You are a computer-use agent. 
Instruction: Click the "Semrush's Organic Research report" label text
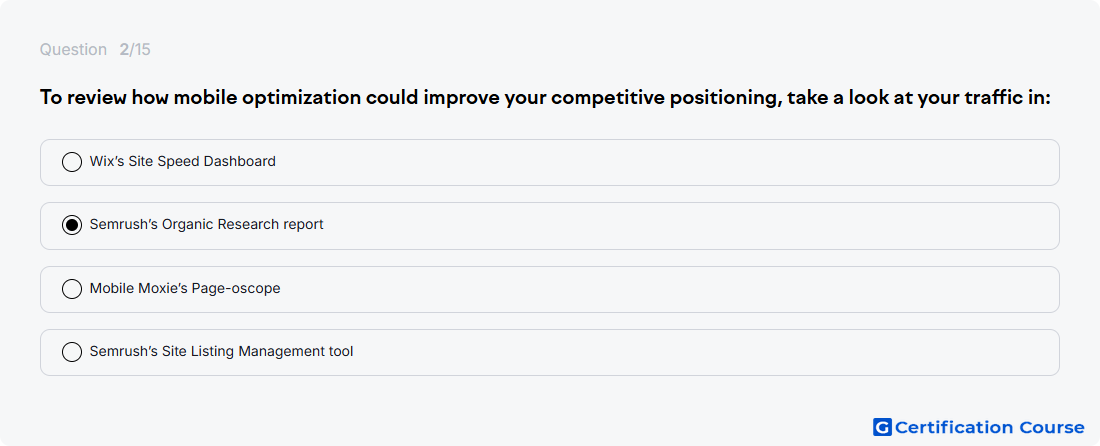206,224
